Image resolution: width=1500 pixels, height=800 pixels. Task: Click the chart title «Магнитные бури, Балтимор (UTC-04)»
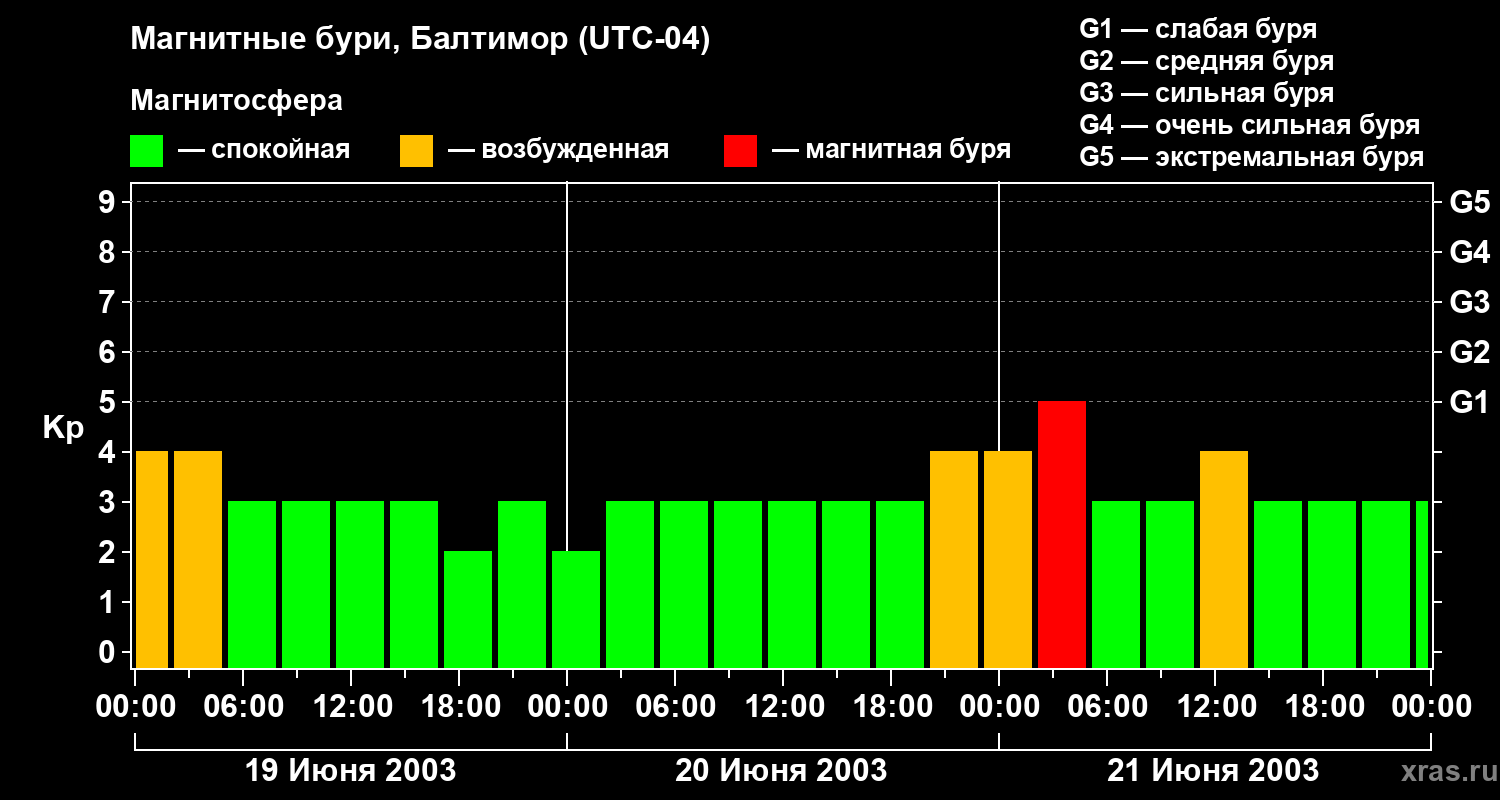(x=420, y=40)
